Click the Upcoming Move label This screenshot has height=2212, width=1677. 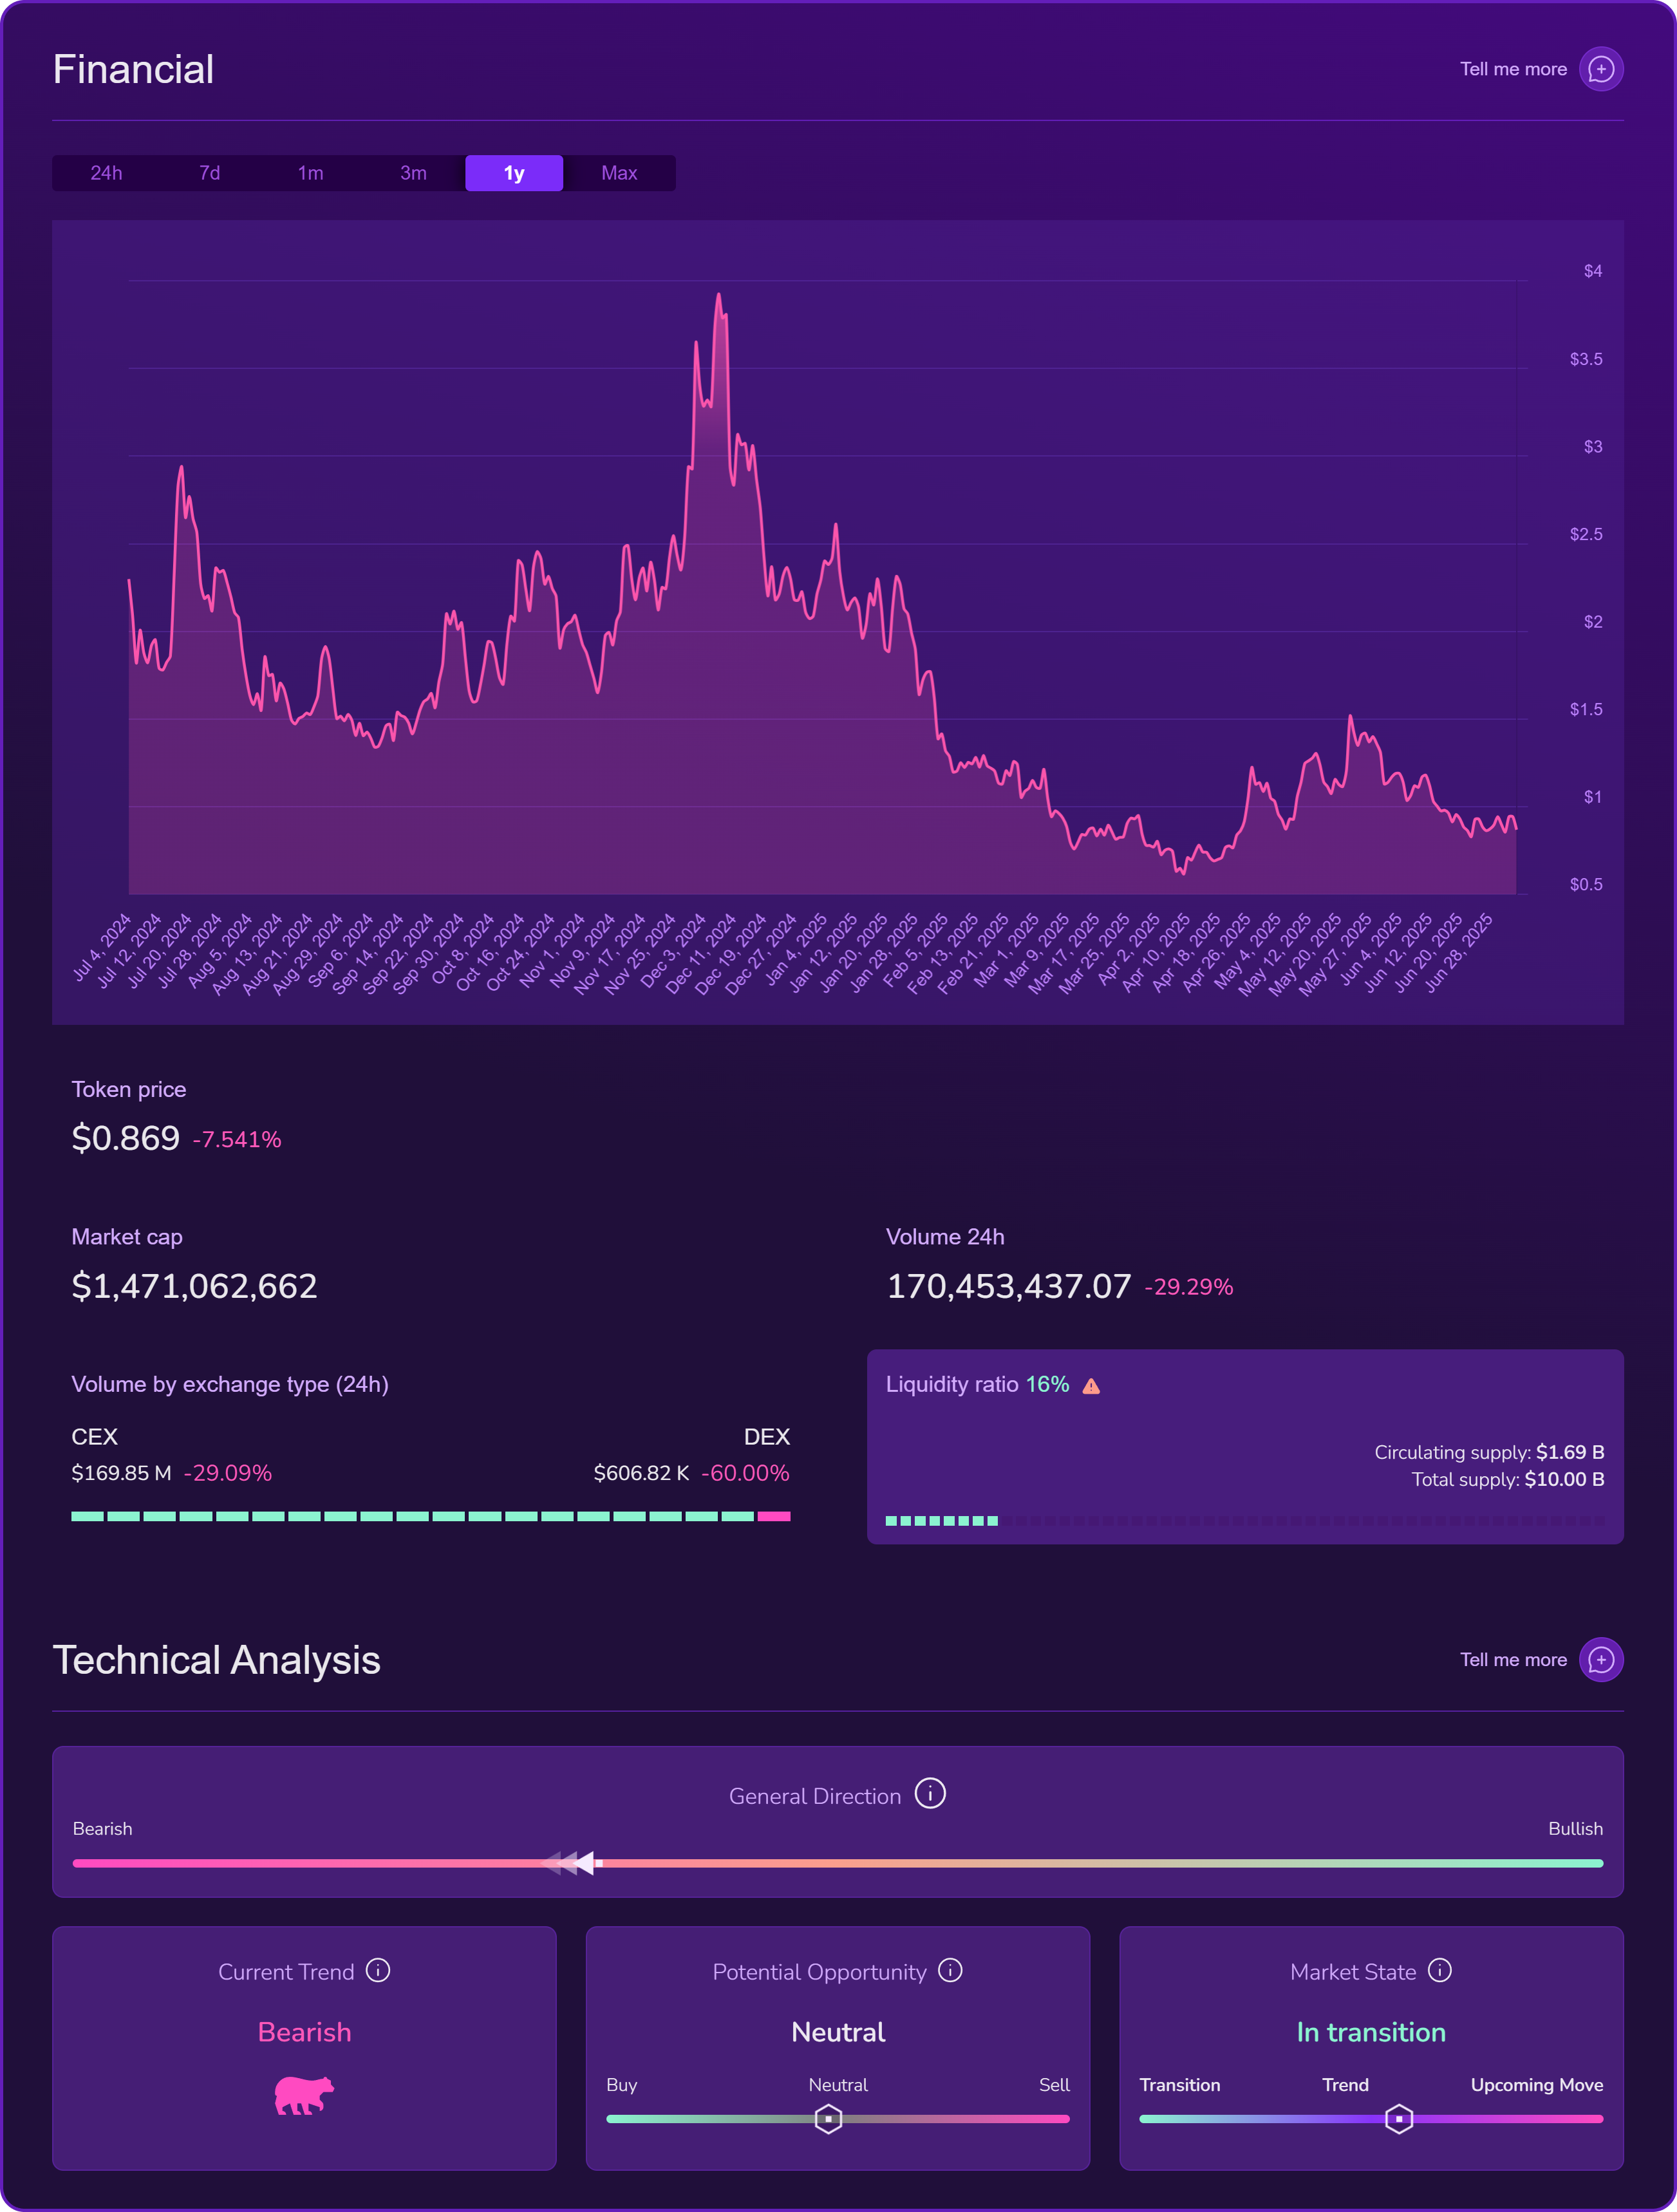pos(1536,2085)
